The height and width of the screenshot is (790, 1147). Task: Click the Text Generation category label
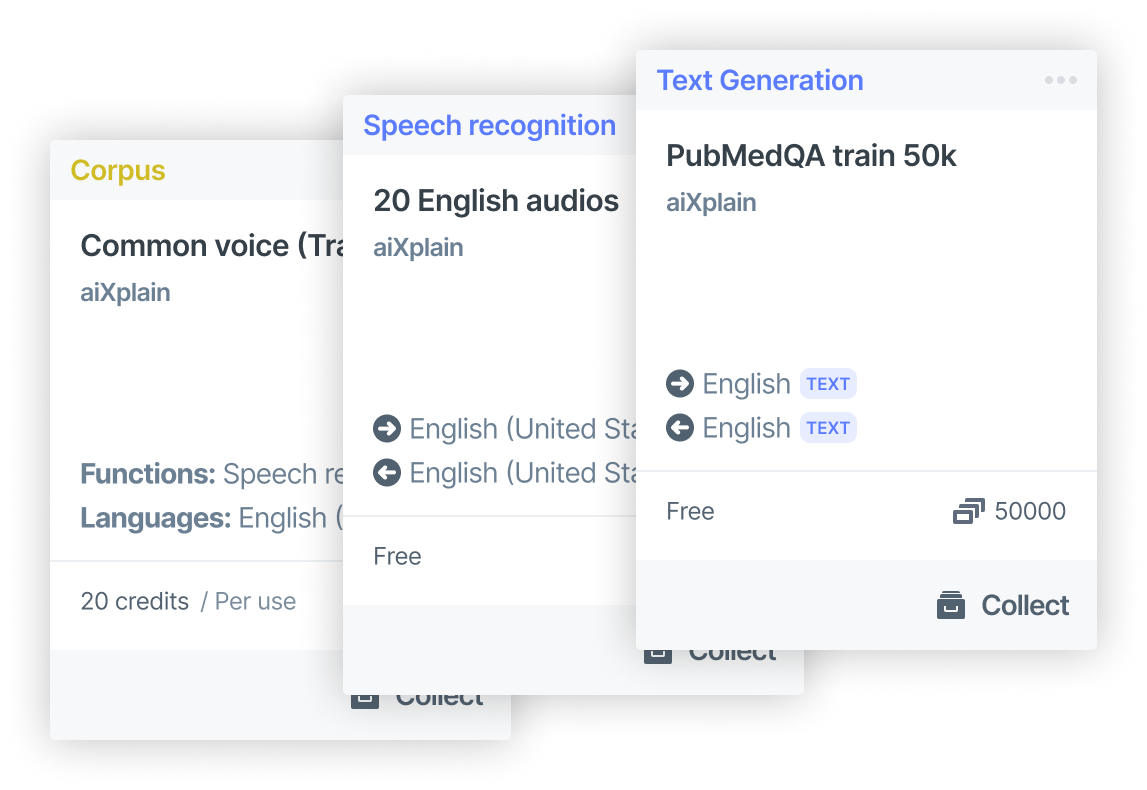point(759,80)
